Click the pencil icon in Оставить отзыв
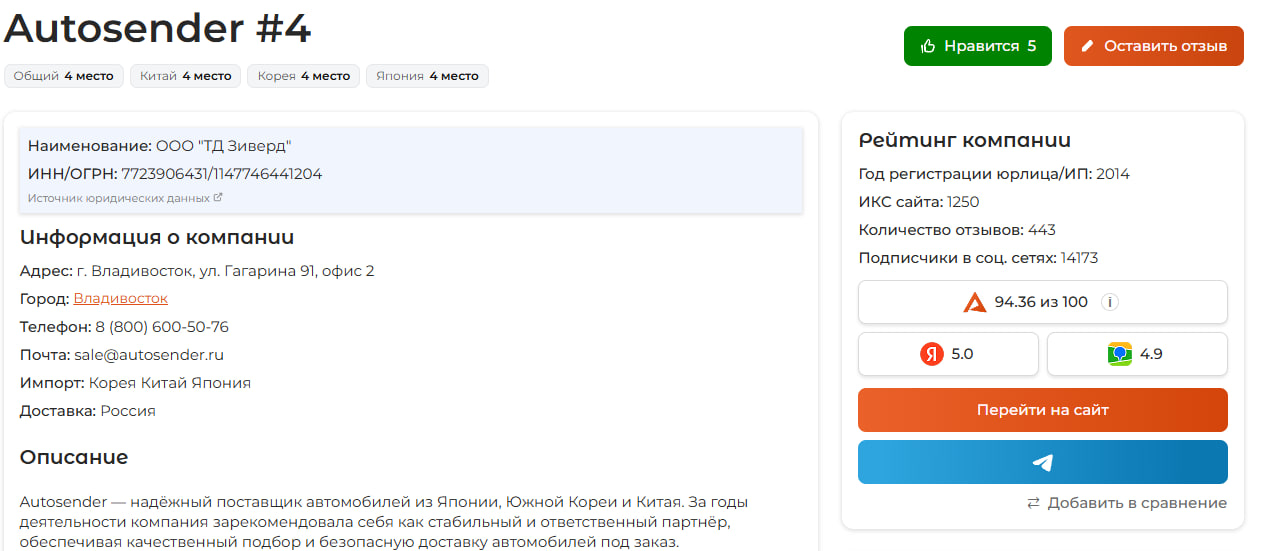The height and width of the screenshot is (551, 1268). [x=1088, y=46]
